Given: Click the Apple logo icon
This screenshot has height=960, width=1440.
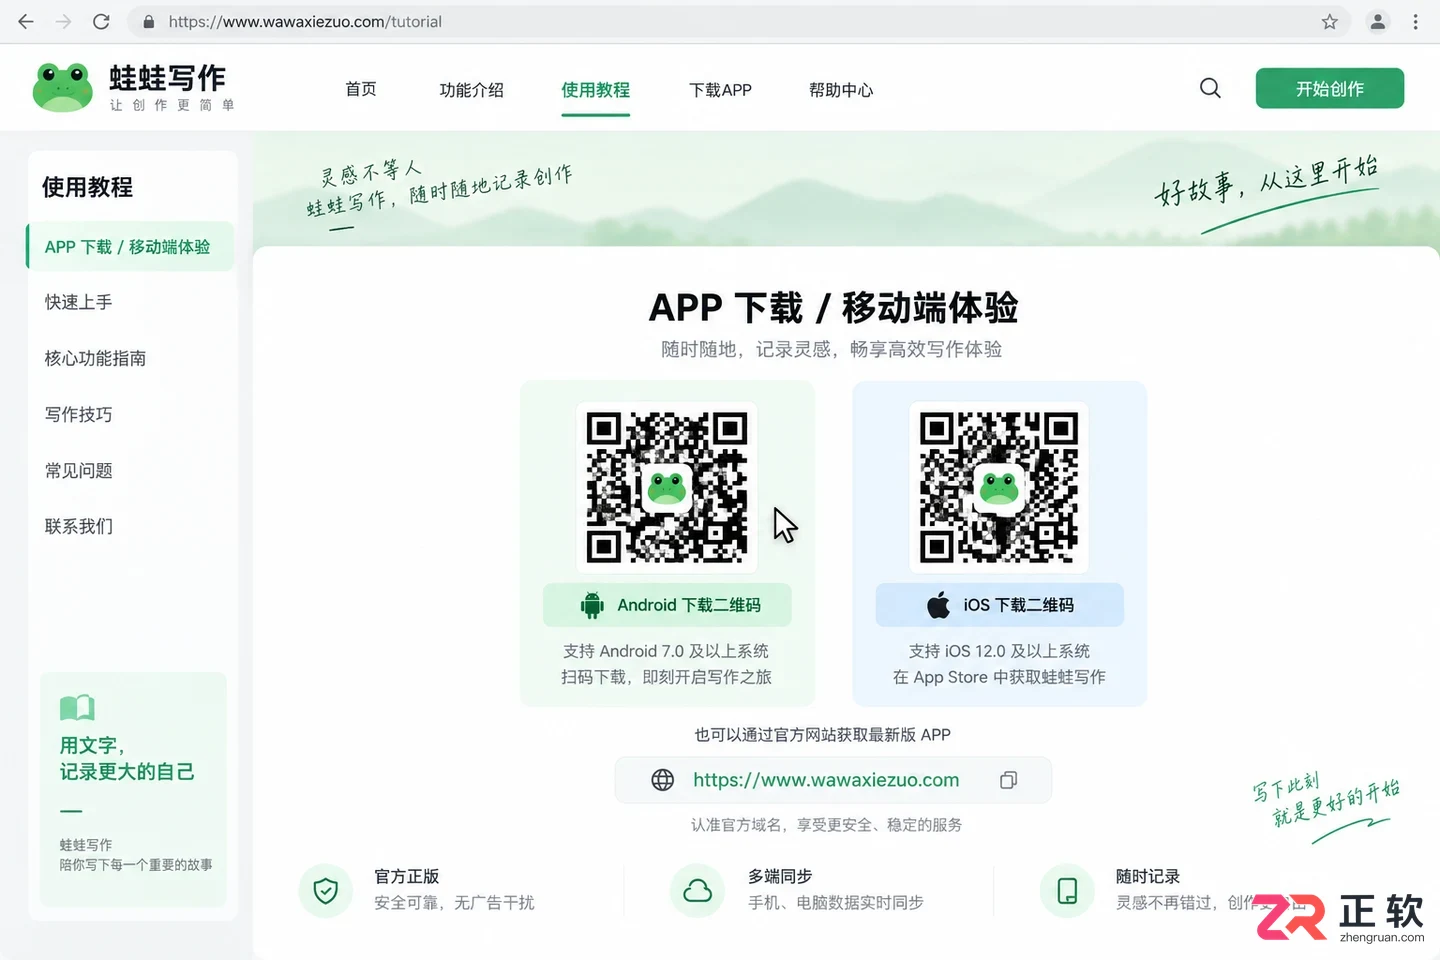Looking at the screenshot, I should coord(938,605).
